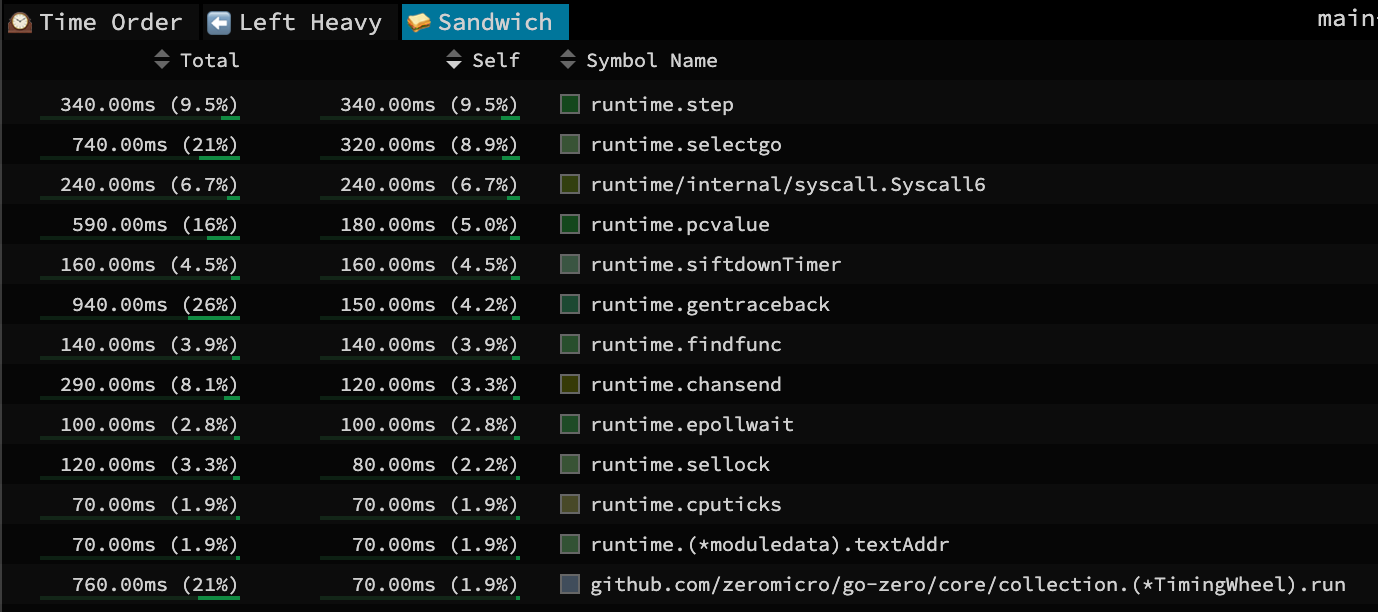Click the color swatch beside runtime.step
1378x612 pixels.
pos(570,104)
